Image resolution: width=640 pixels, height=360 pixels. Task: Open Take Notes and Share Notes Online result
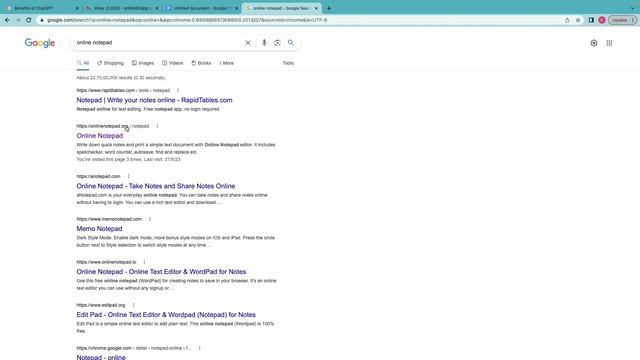(x=156, y=186)
